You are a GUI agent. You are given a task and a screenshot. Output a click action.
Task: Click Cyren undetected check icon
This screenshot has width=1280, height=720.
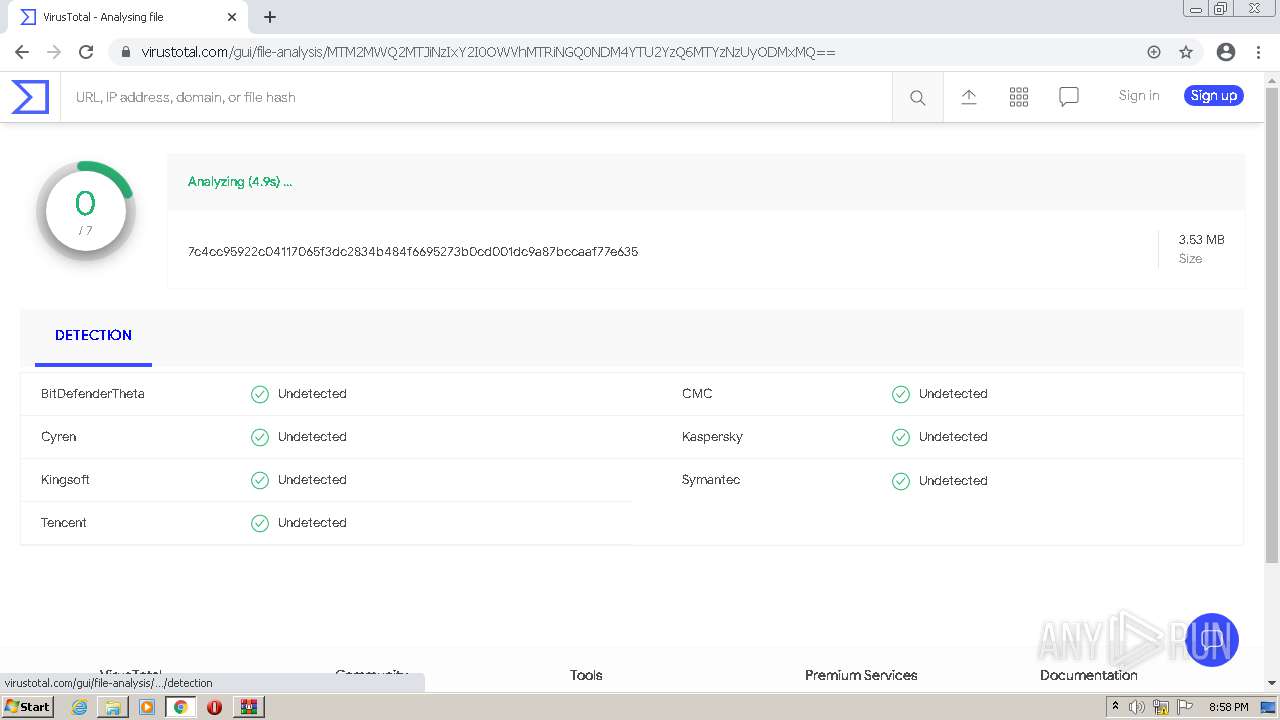point(260,437)
